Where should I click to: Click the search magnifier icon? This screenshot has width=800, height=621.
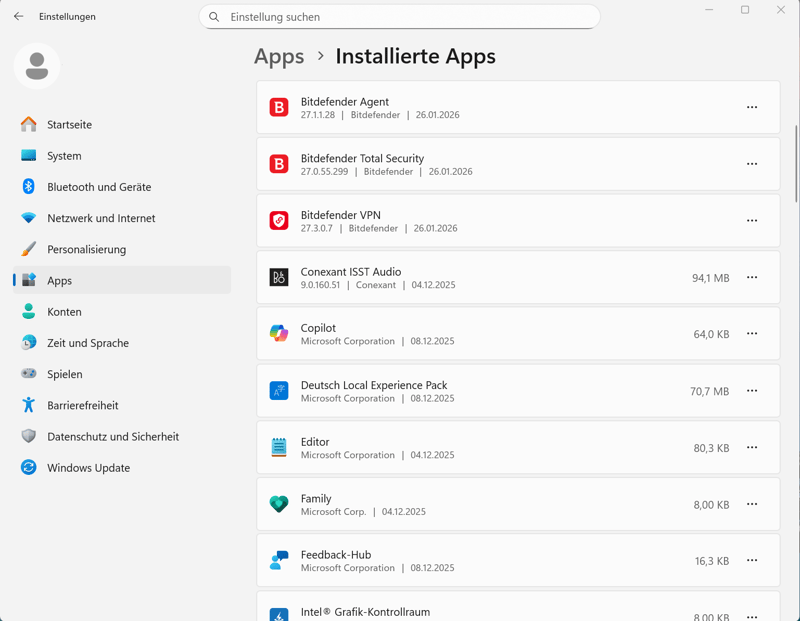click(214, 17)
